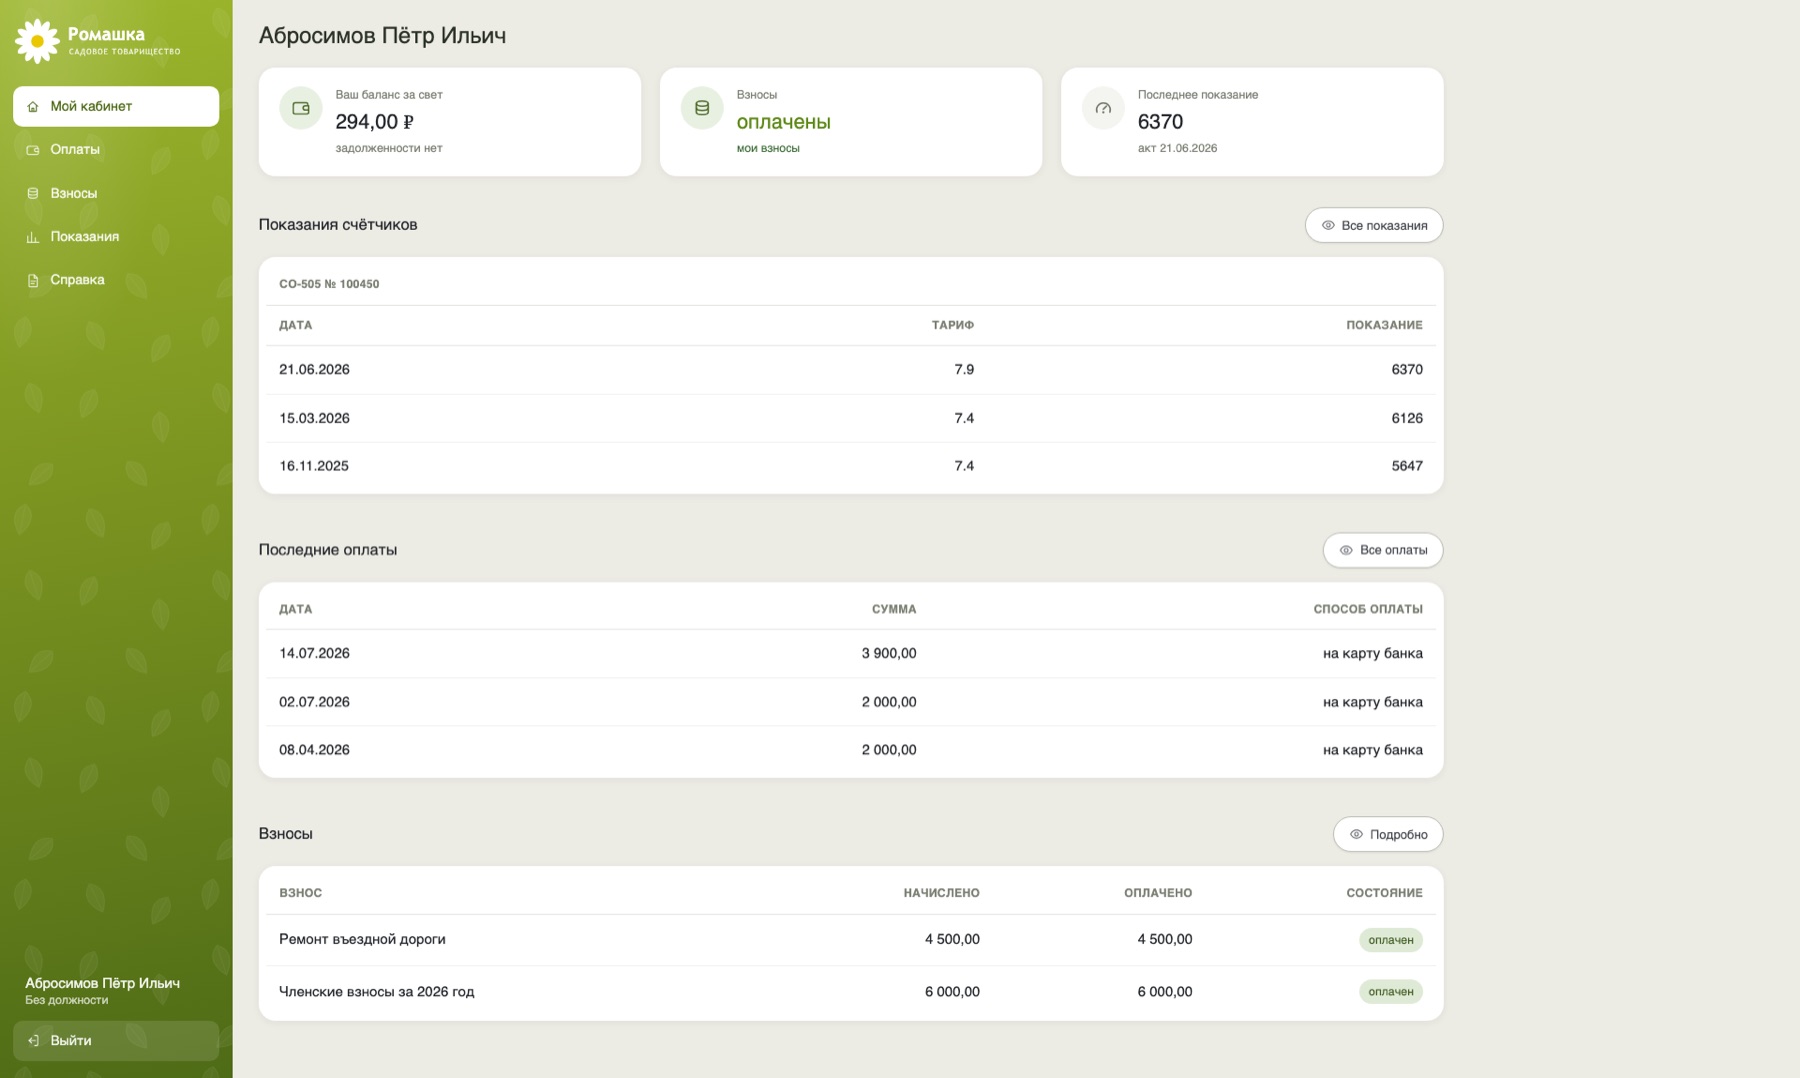This screenshot has width=1800, height=1078.
Task: Click the meter label СО-505 № 100450
Action: [x=329, y=285]
